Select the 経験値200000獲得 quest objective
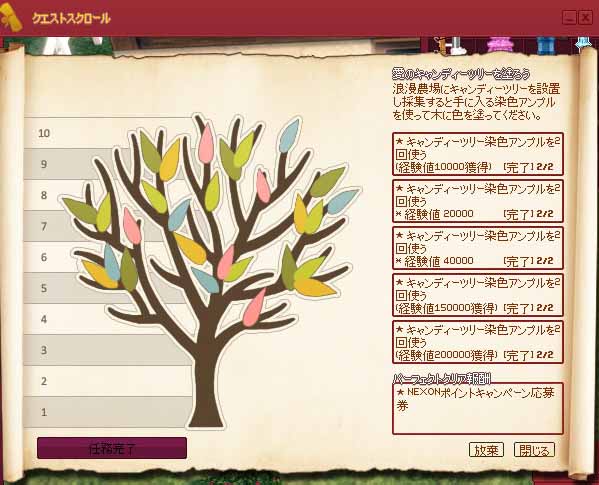The width and height of the screenshot is (599, 485). [478, 342]
